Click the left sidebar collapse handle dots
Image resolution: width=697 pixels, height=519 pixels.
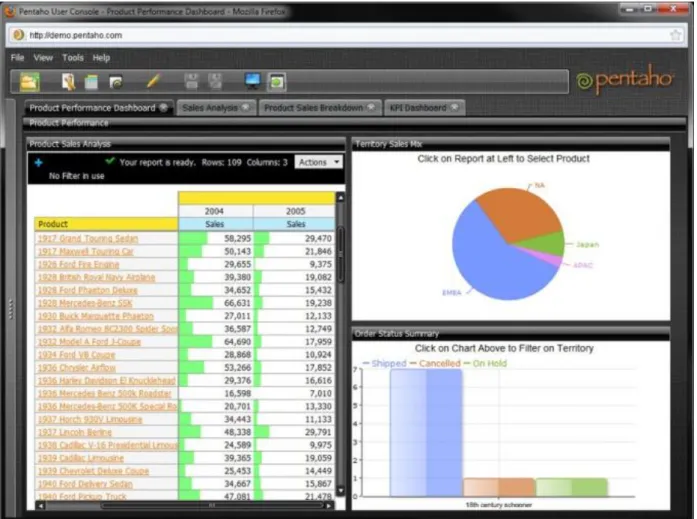point(11,309)
